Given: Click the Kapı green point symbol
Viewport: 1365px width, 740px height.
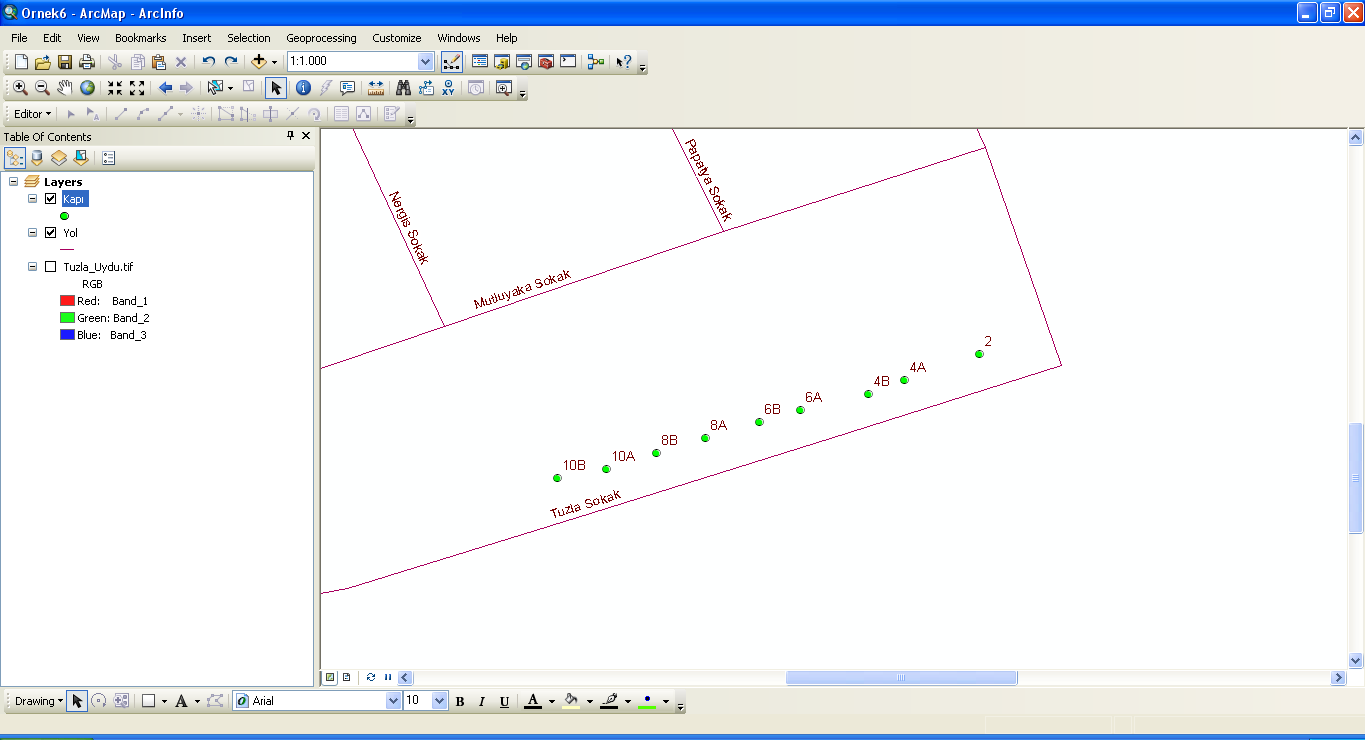Looking at the screenshot, I should click(65, 216).
